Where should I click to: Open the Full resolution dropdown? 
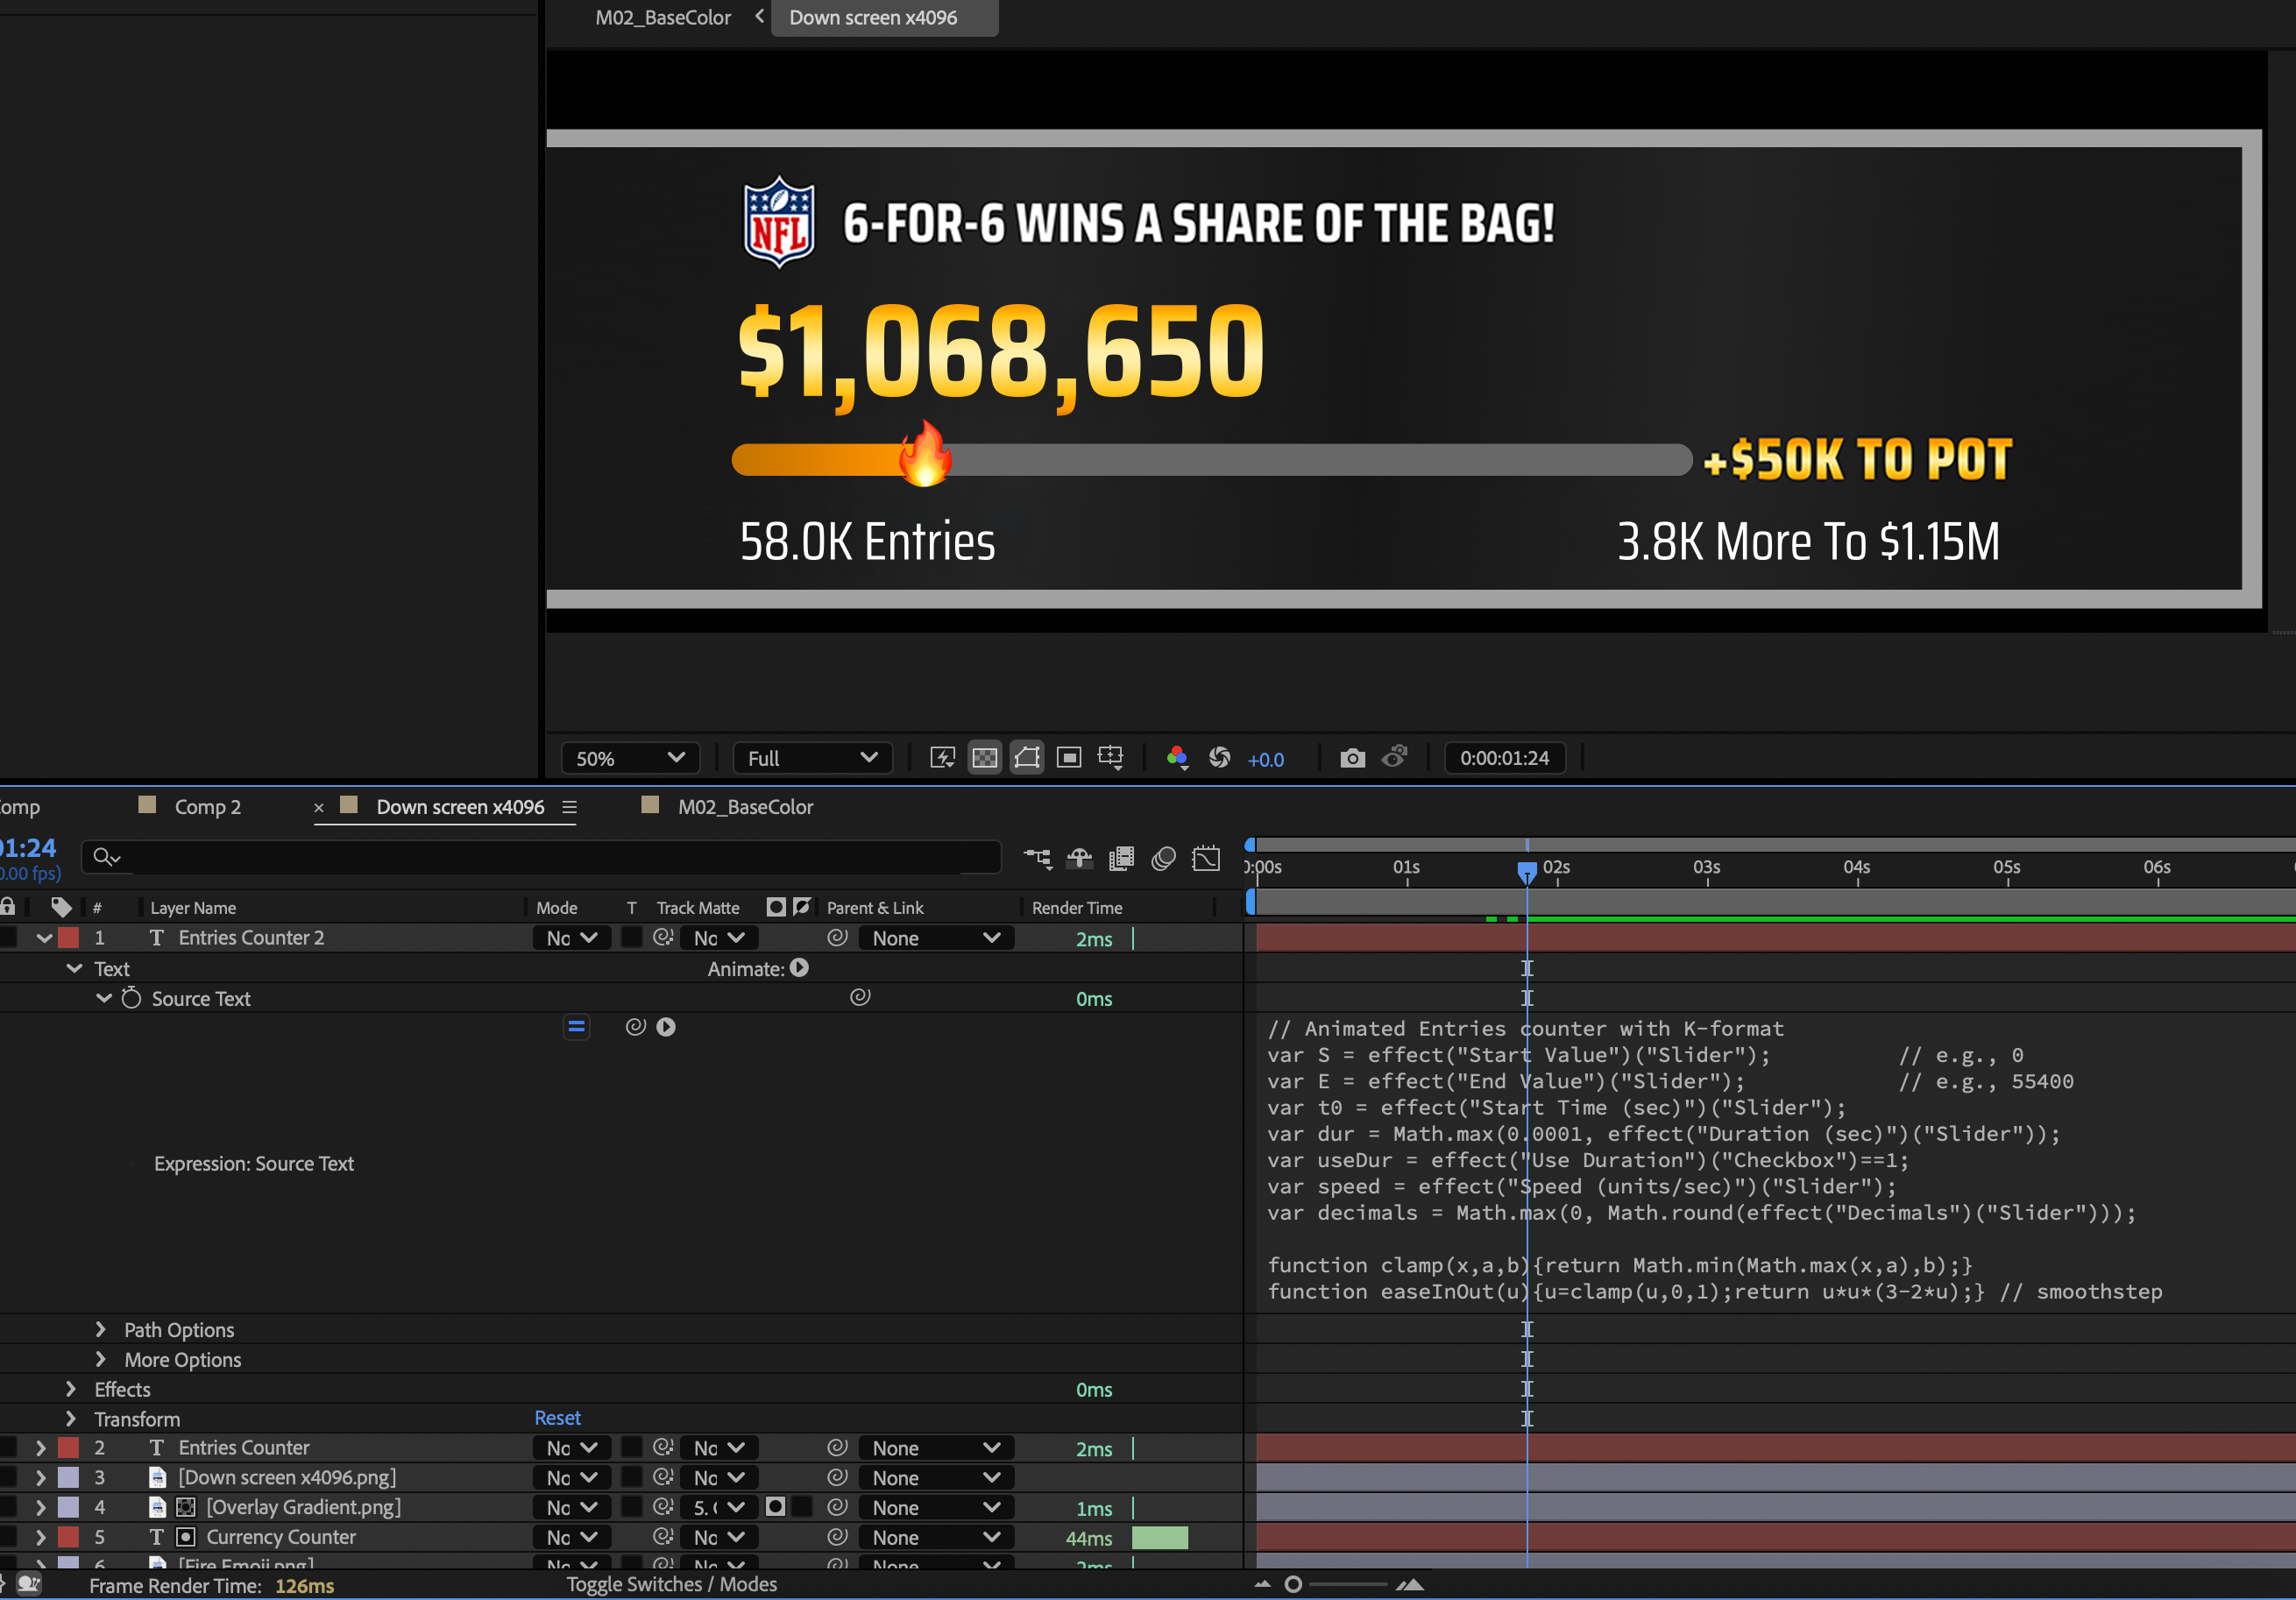(812, 758)
